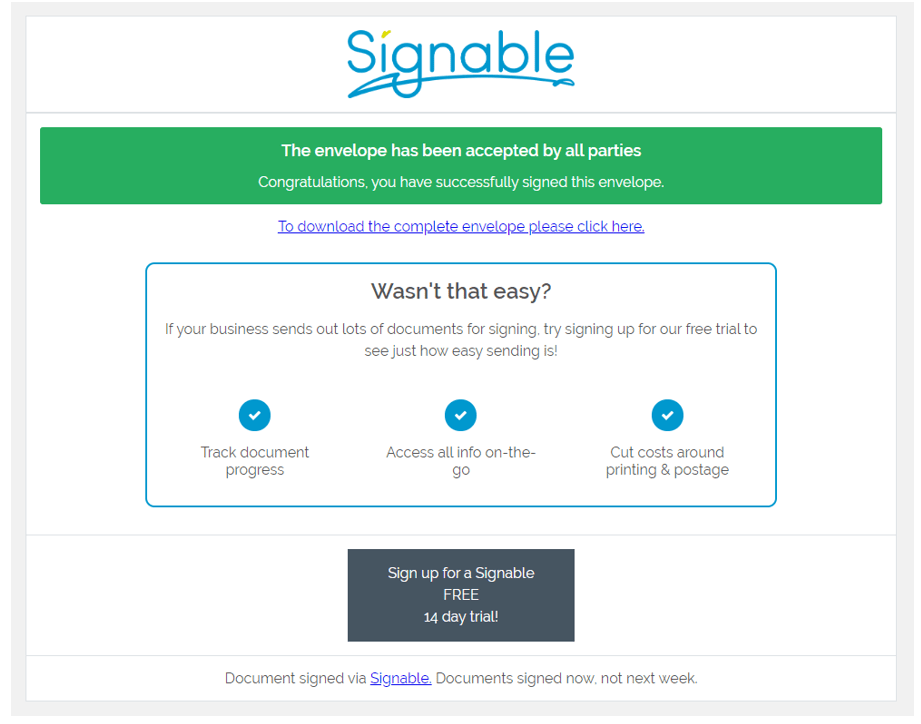Click the checkmark icon above Track document progress
921x724 pixels.
tap(254, 415)
